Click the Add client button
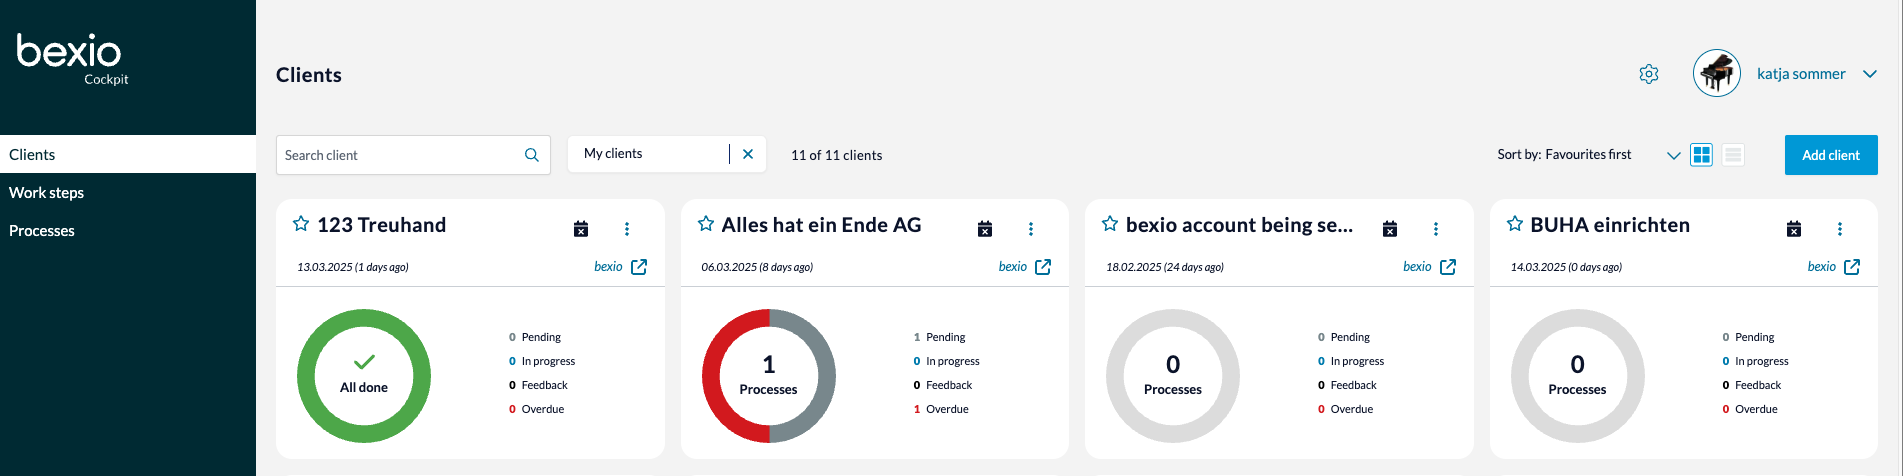Viewport: 1903px width, 476px height. 1831,155
